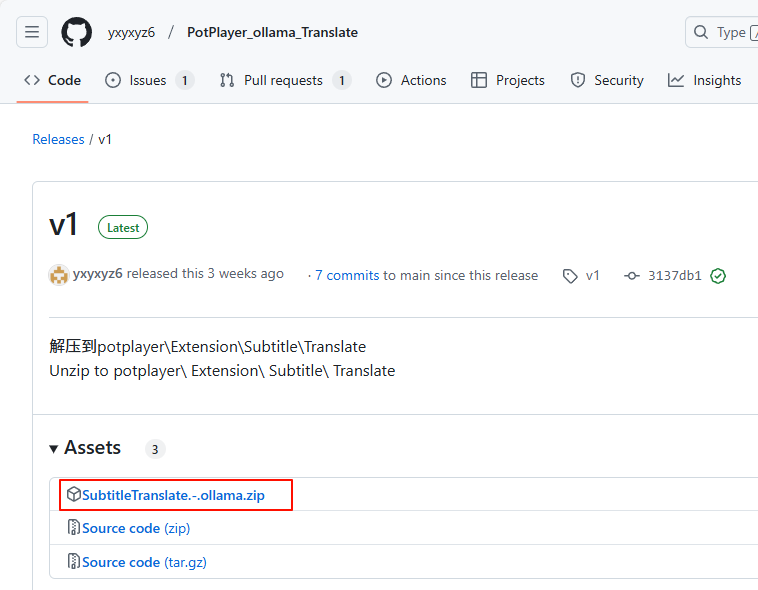Open the 7 commits link
The height and width of the screenshot is (590, 758).
tap(347, 275)
